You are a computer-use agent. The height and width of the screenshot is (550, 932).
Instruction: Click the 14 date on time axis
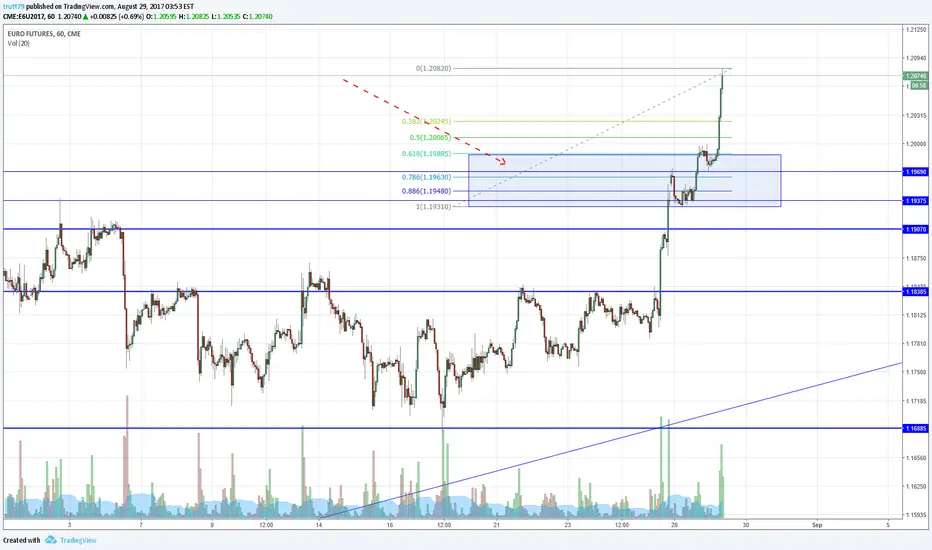point(319,525)
